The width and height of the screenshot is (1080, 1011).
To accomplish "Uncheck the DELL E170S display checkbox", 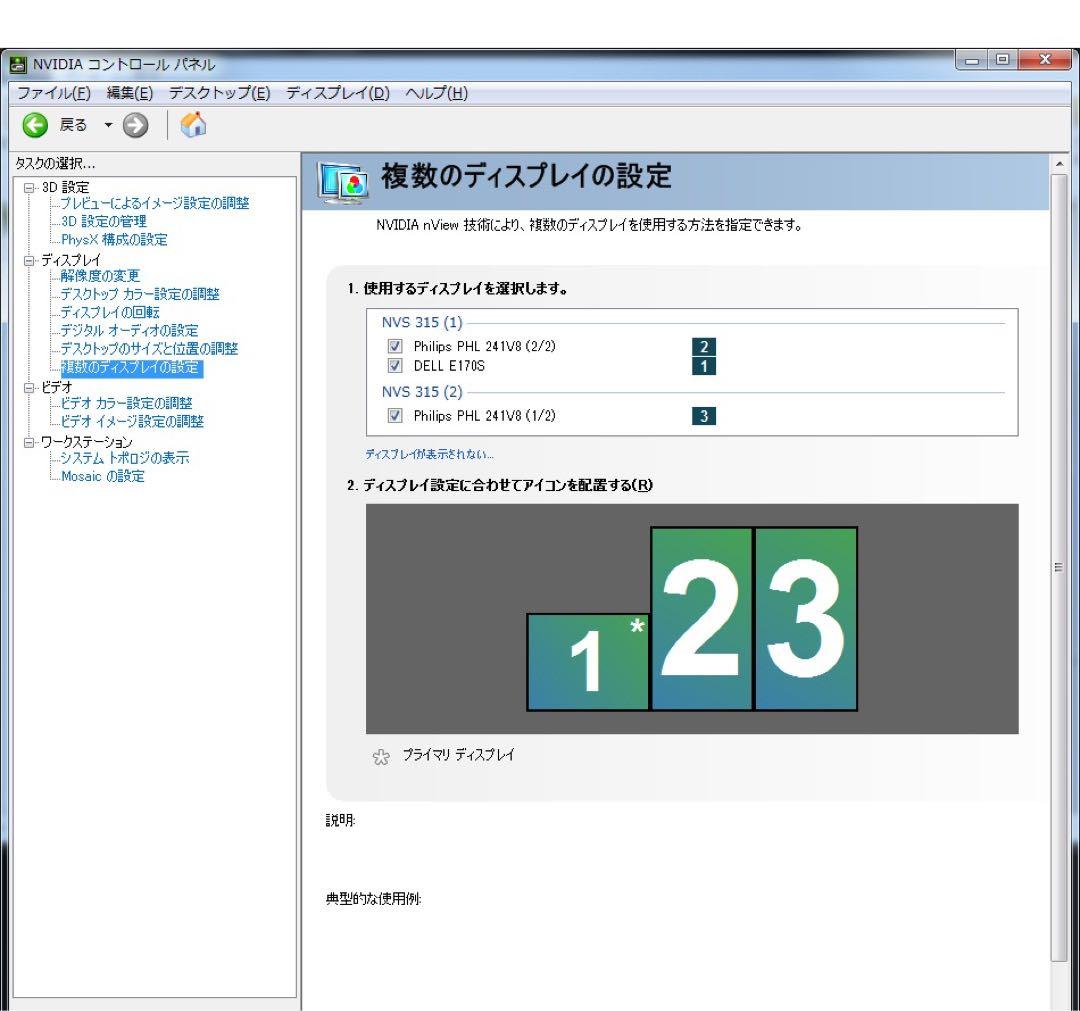I will tap(395, 365).
